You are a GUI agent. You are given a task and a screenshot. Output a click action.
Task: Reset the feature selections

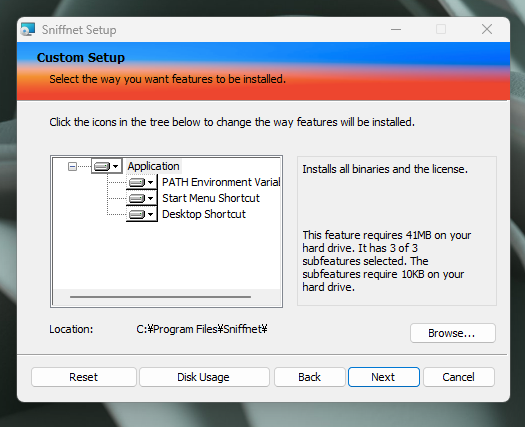84,377
